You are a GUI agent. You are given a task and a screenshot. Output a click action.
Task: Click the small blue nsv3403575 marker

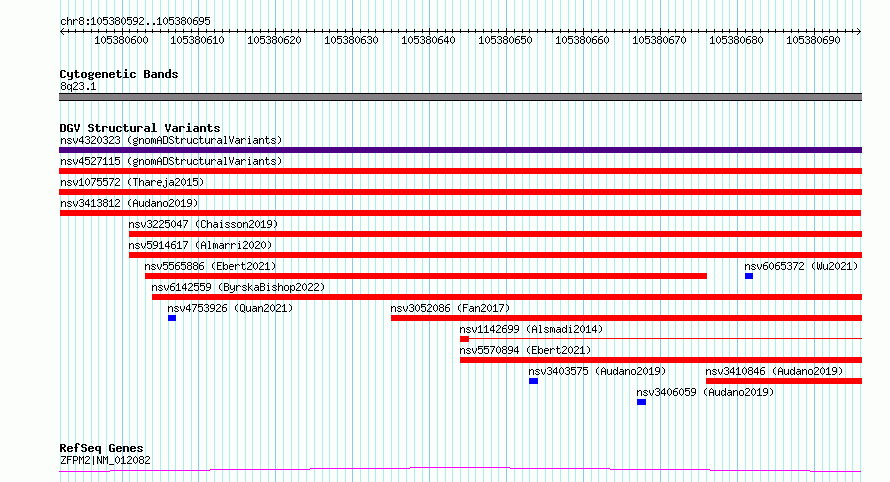tap(534, 382)
